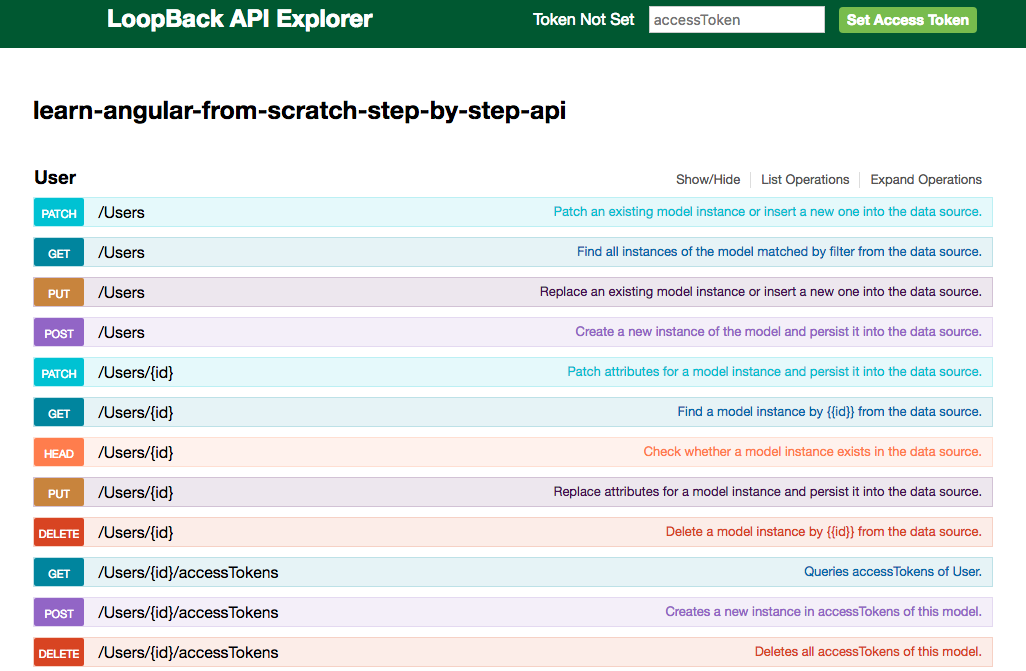
Task: Click 'Replace attributes for a model instance' description
Action: pos(768,491)
